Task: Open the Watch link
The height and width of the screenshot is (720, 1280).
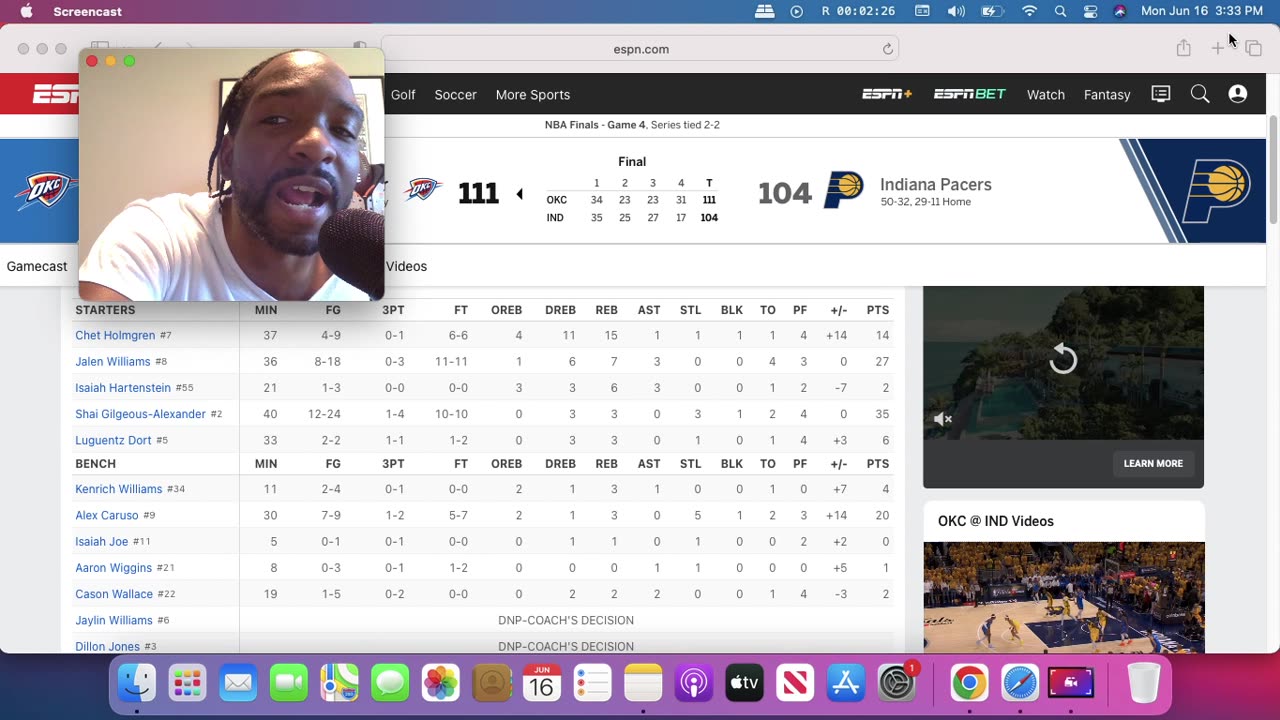Action: click(x=1045, y=94)
